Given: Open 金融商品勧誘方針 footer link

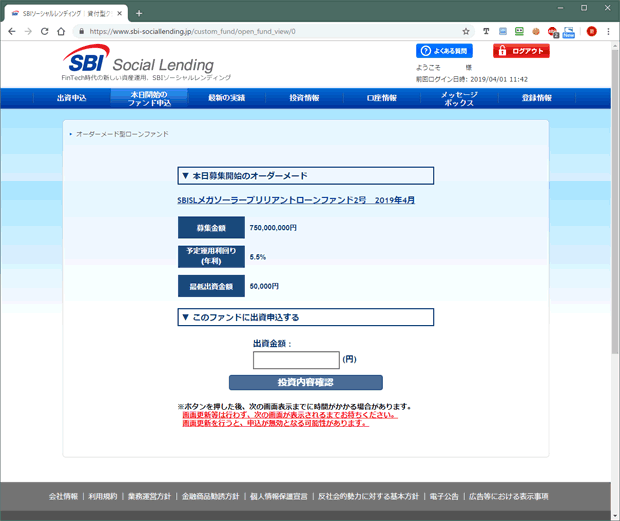Looking at the screenshot, I should pyautogui.click(x=210, y=496).
